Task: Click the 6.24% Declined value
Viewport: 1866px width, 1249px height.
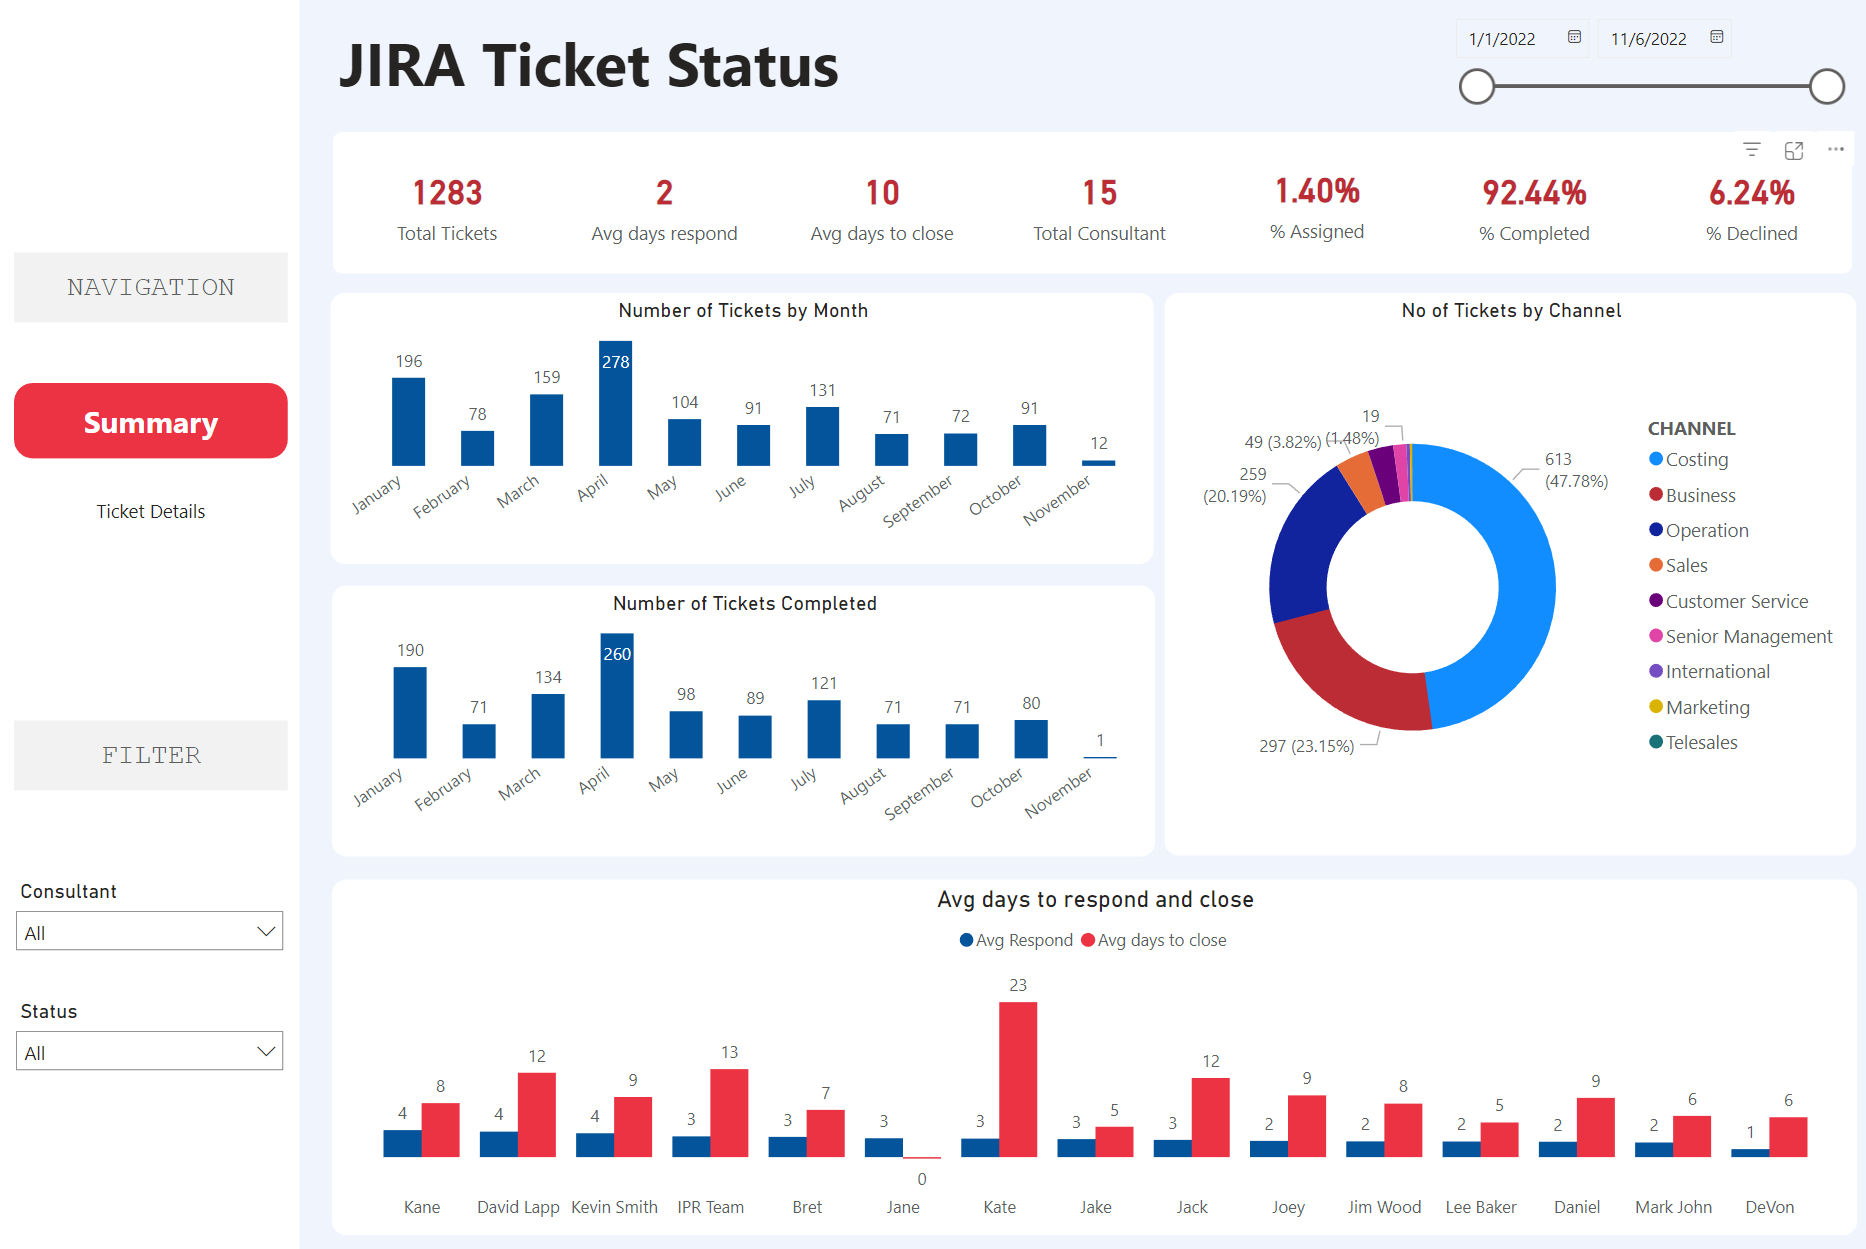Action: [1751, 192]
